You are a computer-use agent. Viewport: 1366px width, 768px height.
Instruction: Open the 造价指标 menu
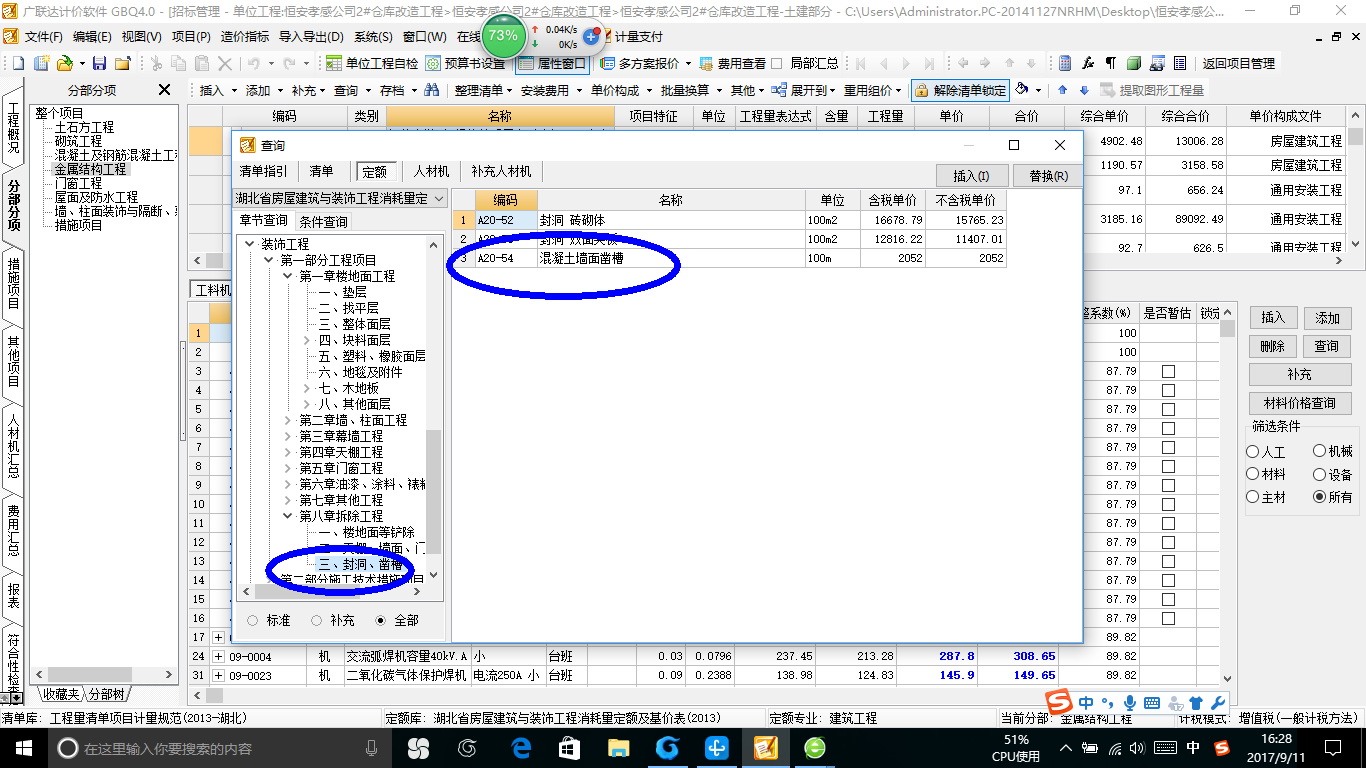[245, 37]
